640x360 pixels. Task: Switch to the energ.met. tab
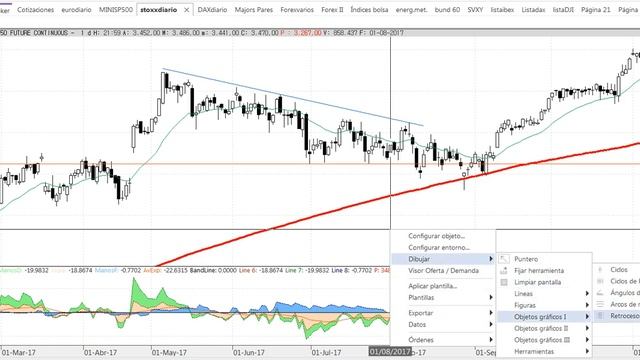click(x=411, y=9)
